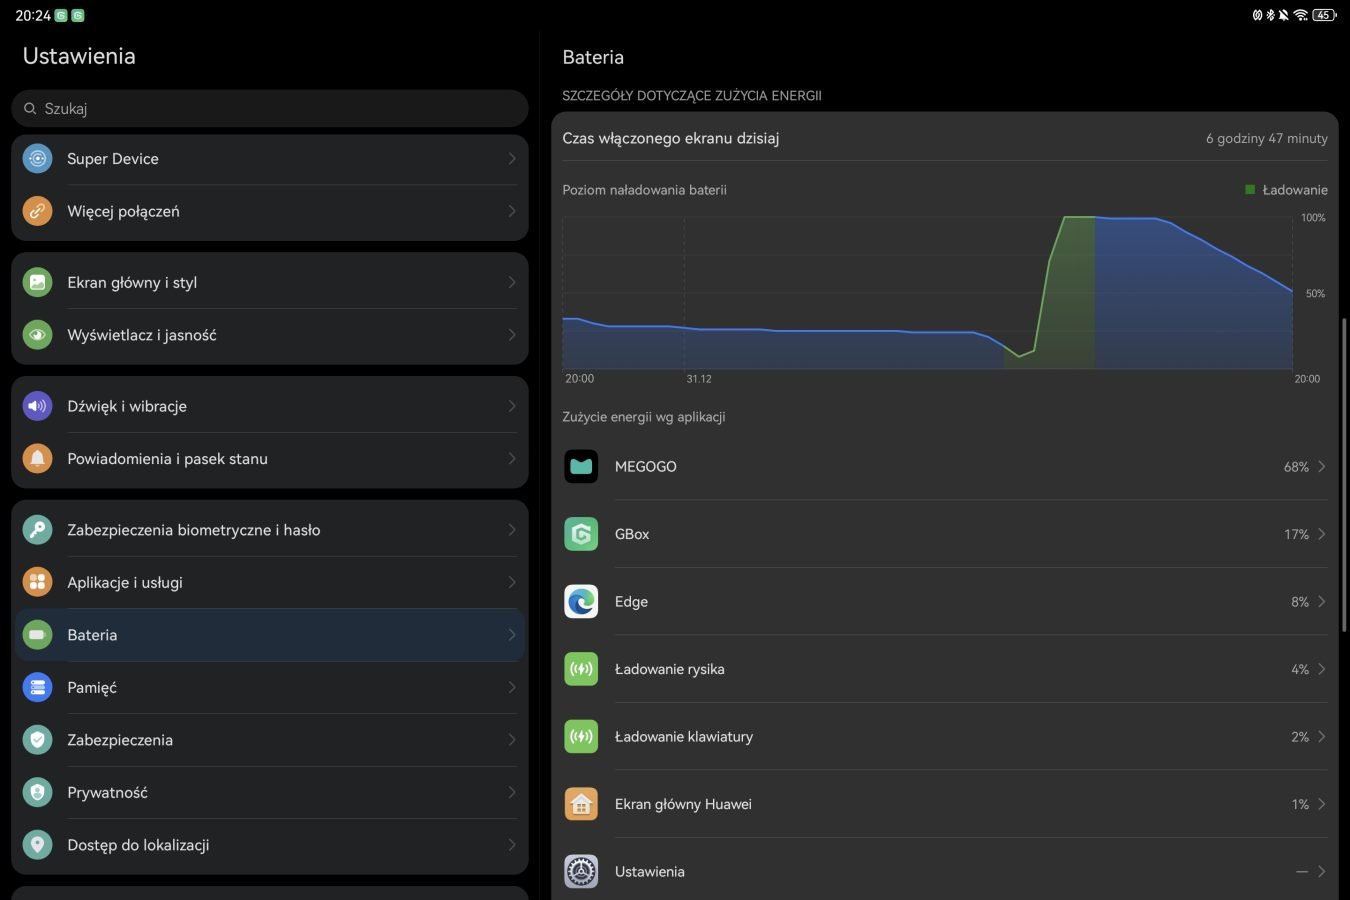Click the Zużycie energii wg aplikacji label

[644, 417]
